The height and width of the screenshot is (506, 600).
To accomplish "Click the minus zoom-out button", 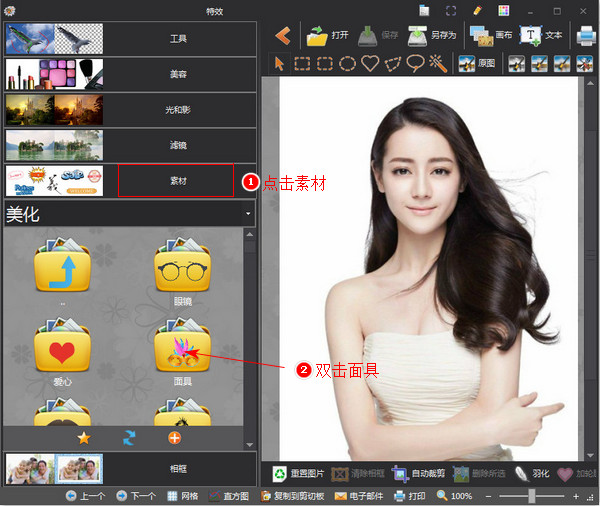I will click(488, 496).
